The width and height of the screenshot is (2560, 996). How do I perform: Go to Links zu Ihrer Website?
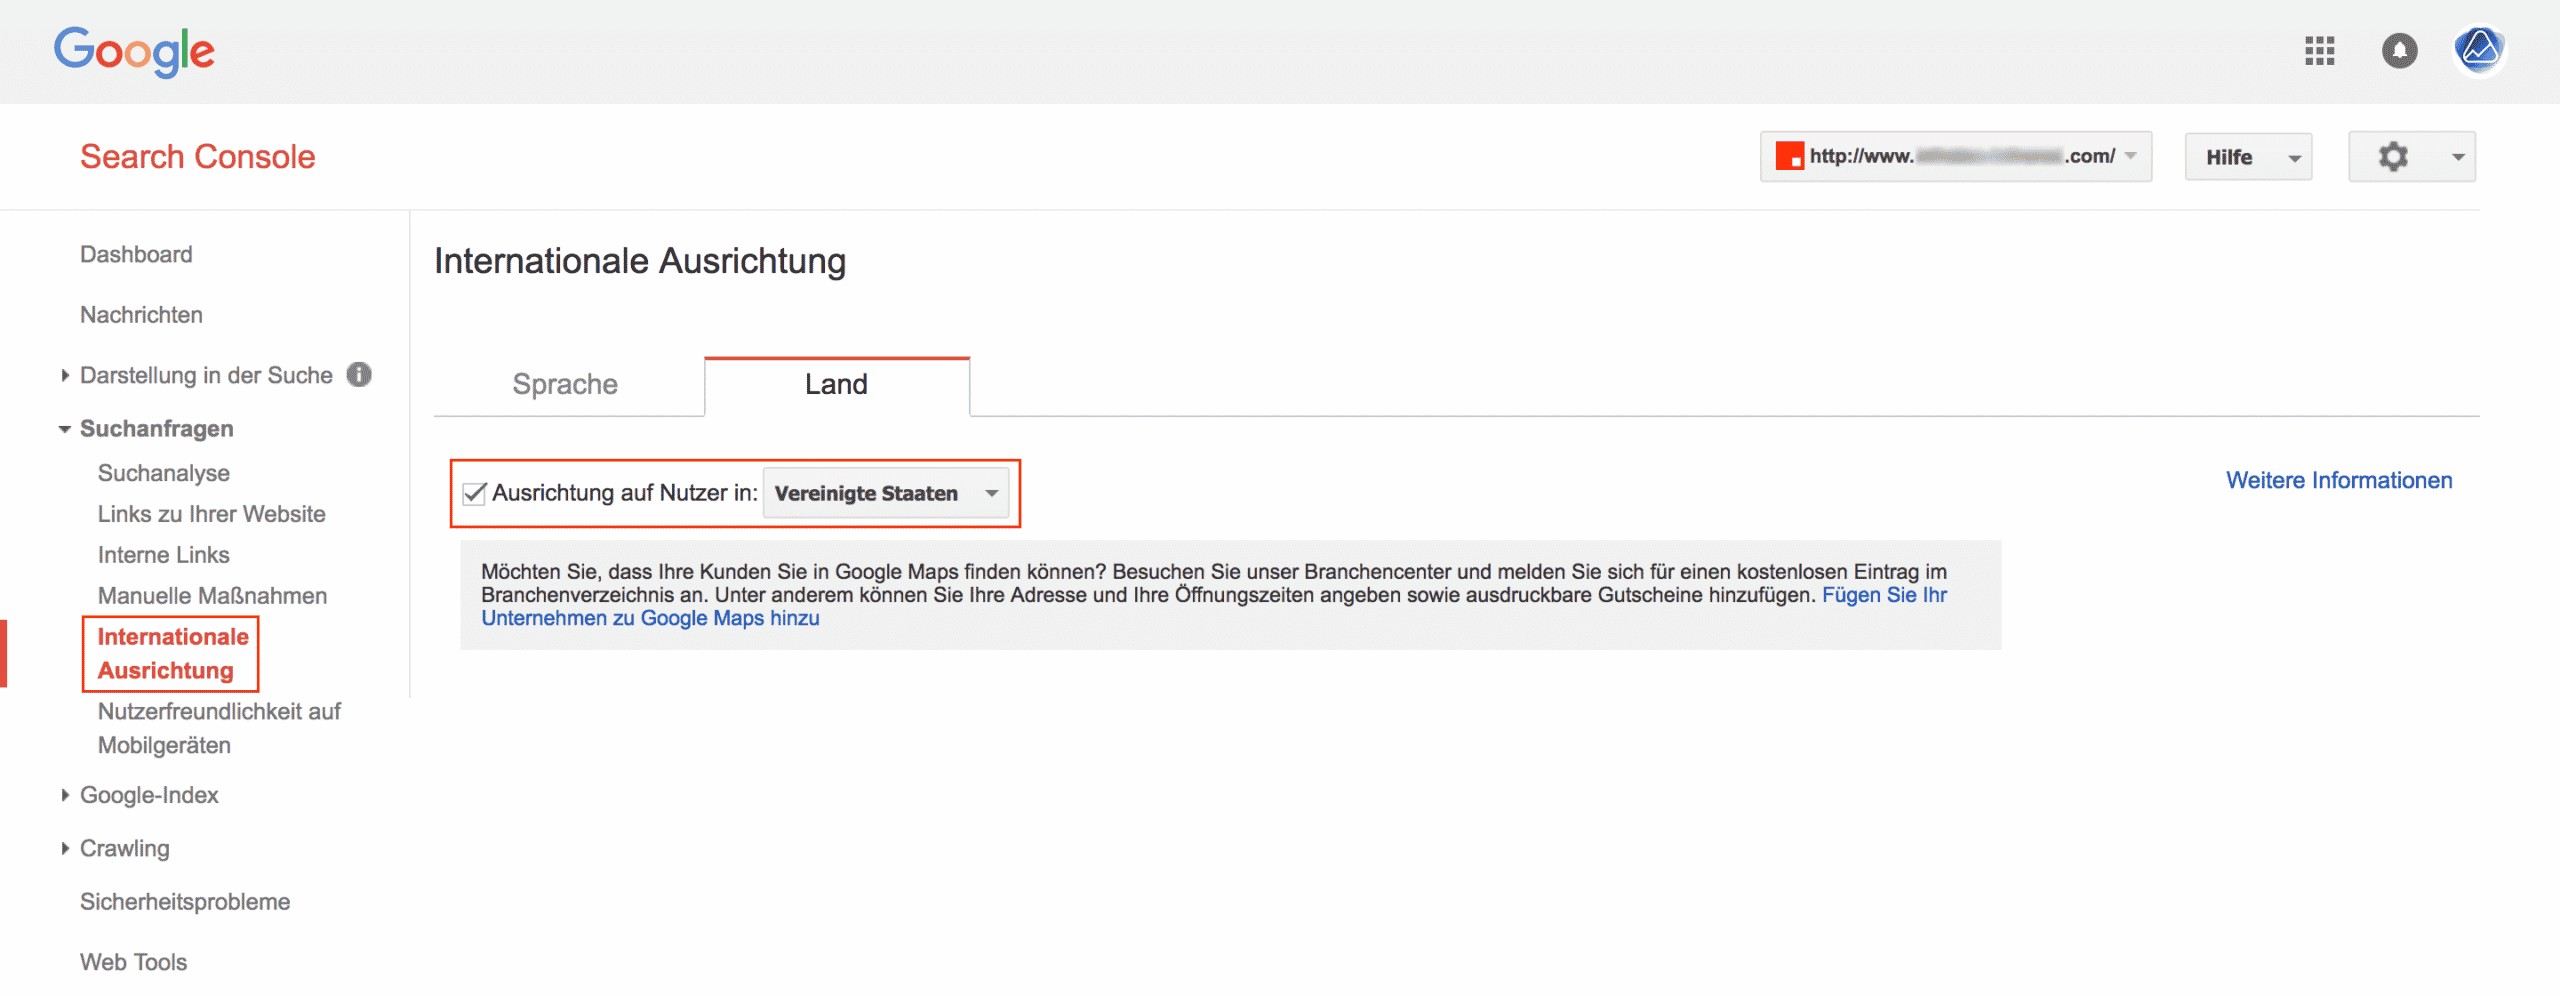click(212, 514)
